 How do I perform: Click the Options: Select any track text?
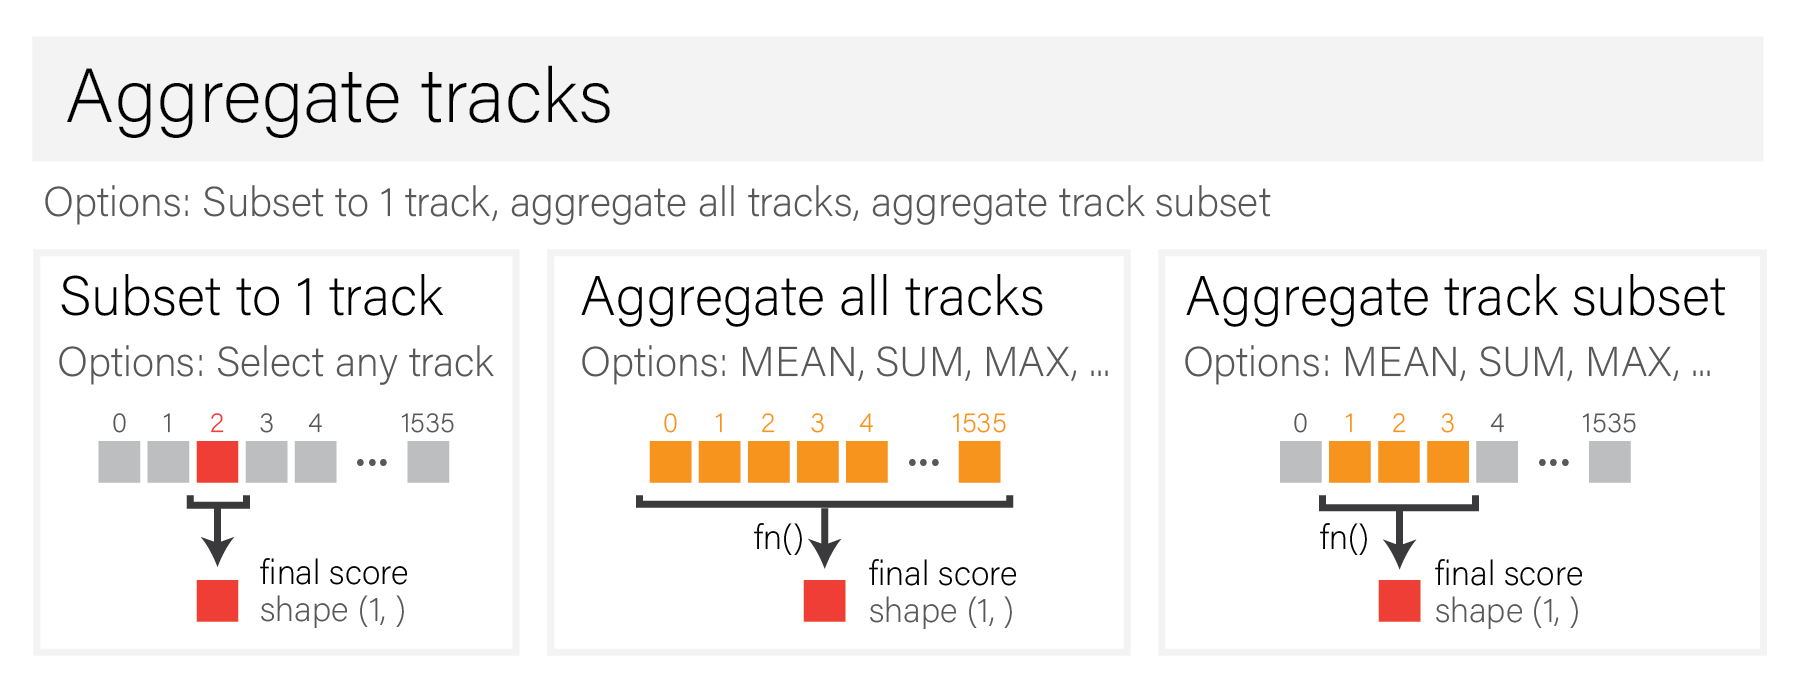tap(276, 362)
